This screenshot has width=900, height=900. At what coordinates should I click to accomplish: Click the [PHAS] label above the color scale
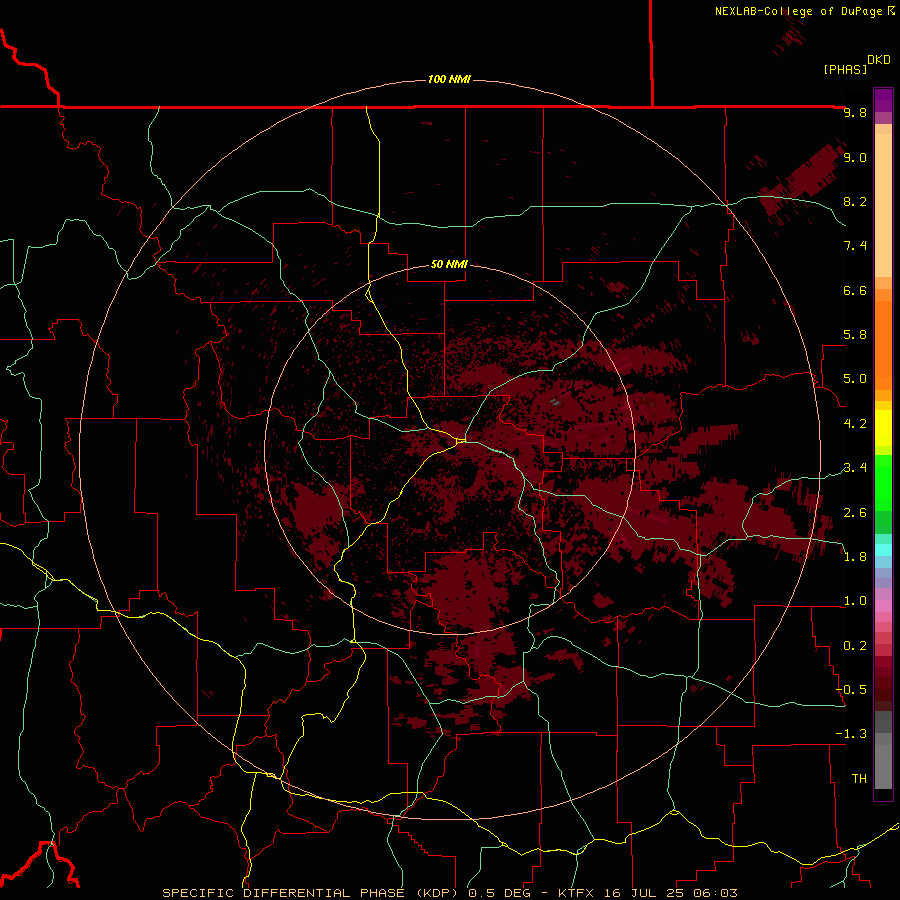(845, 69)
